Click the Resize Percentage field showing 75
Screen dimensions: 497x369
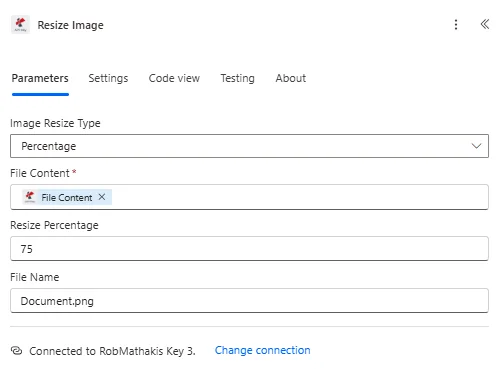pyautogui.click(x=249, y=249)
